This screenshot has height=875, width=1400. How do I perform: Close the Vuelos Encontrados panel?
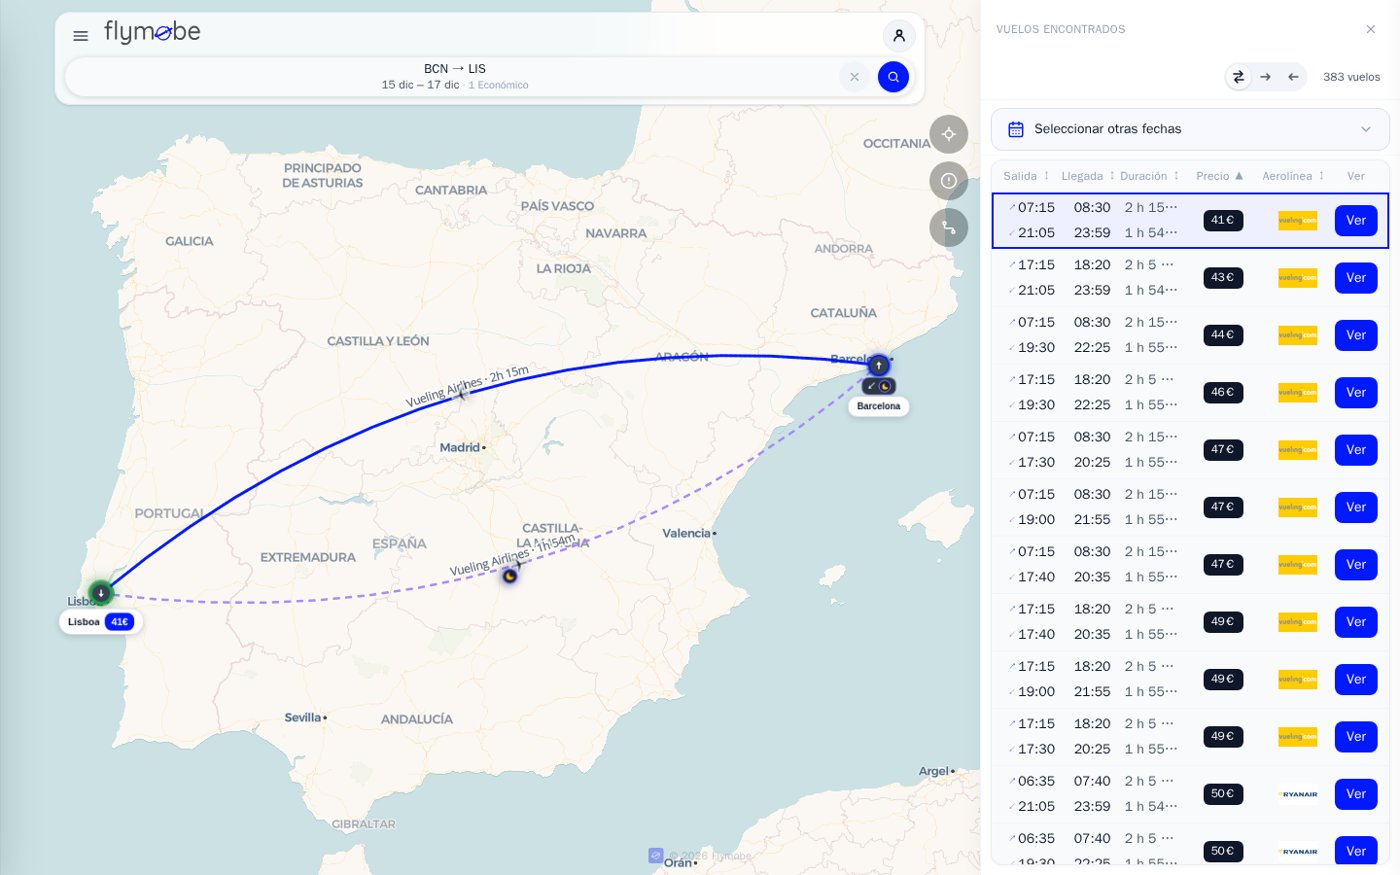tap(1371, 29)
